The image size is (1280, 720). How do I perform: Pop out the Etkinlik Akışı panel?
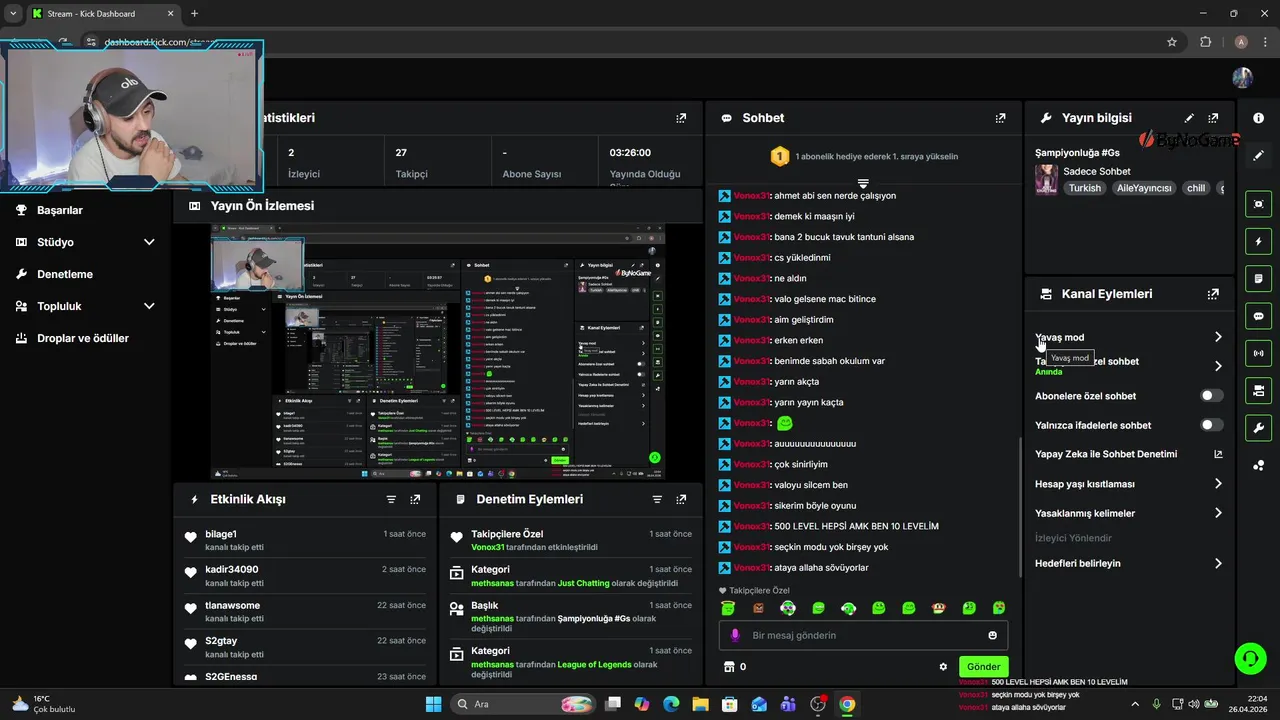[415, 499]
